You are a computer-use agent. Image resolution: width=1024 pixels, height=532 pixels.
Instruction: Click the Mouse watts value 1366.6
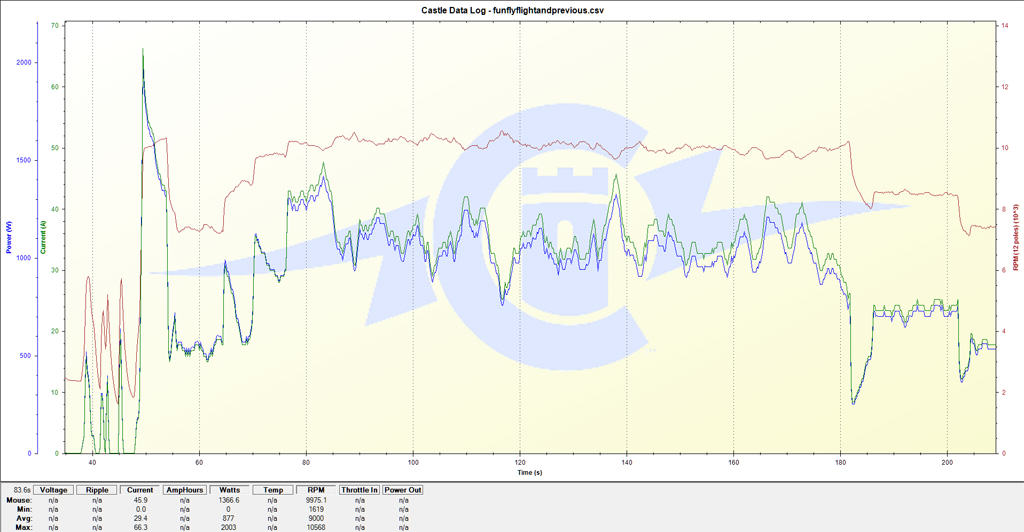[x=229, y=501]
